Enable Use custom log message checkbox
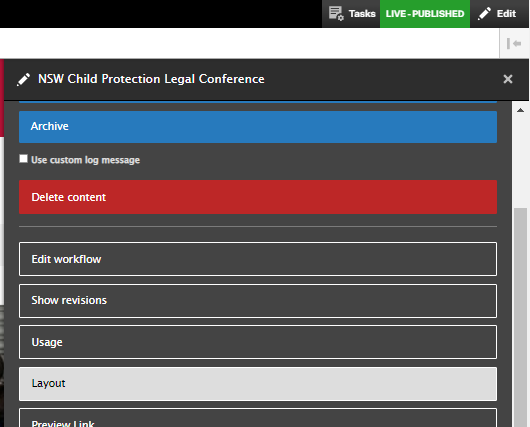This screenshot has height=427, width=530. tap(23, 159)
